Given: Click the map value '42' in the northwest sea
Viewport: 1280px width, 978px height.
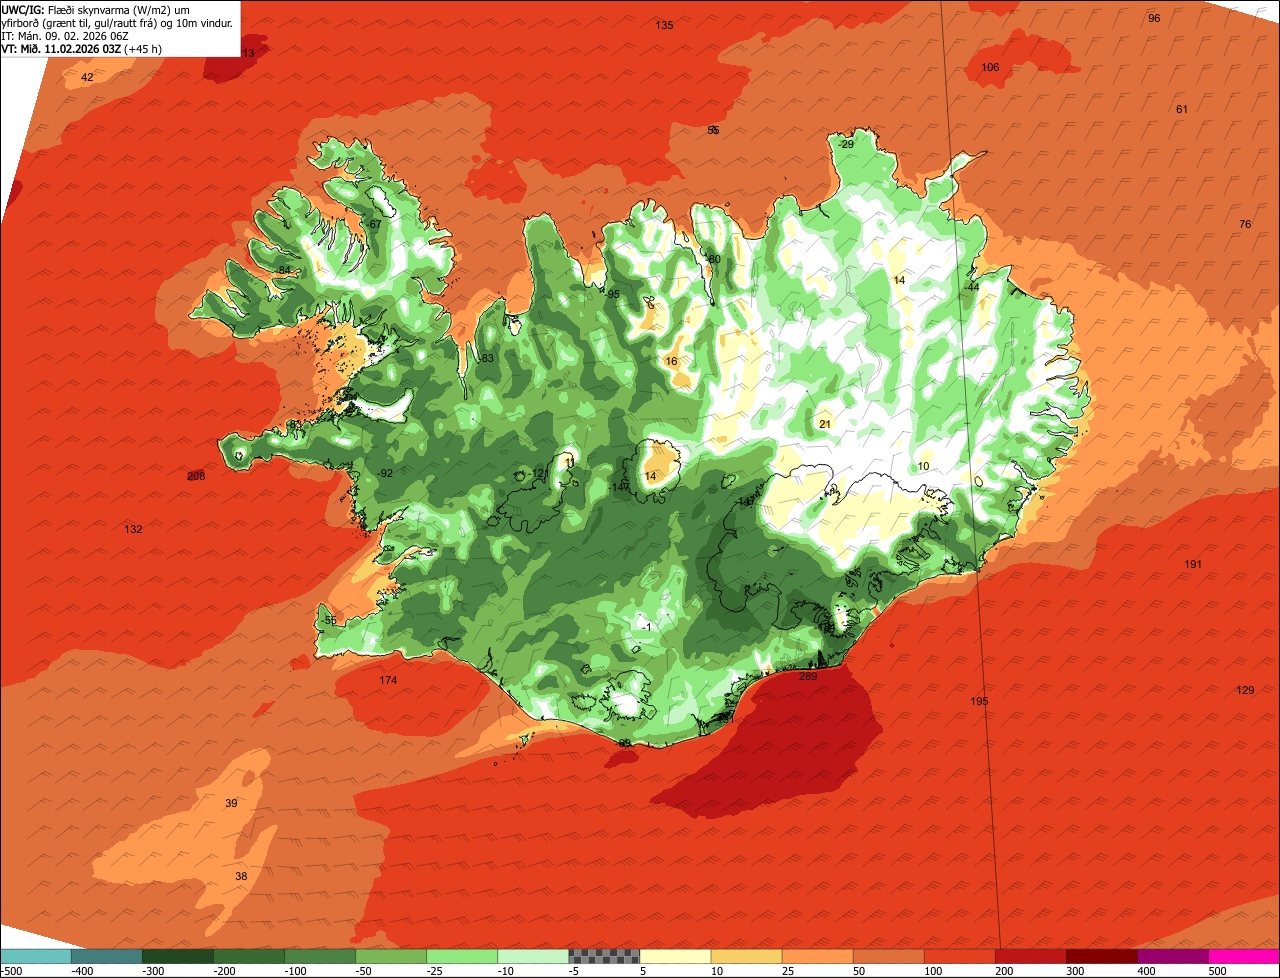Looking at the screenshot, I should click(87, 77).
